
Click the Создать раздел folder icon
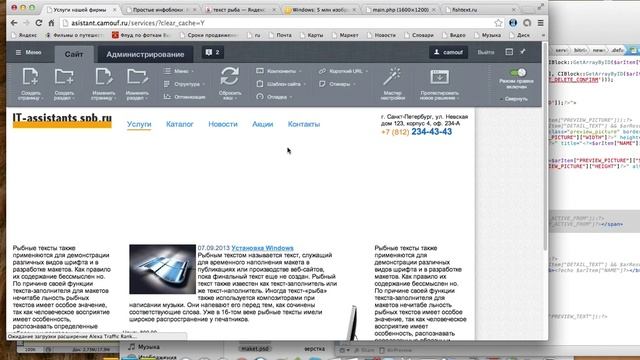64,77
